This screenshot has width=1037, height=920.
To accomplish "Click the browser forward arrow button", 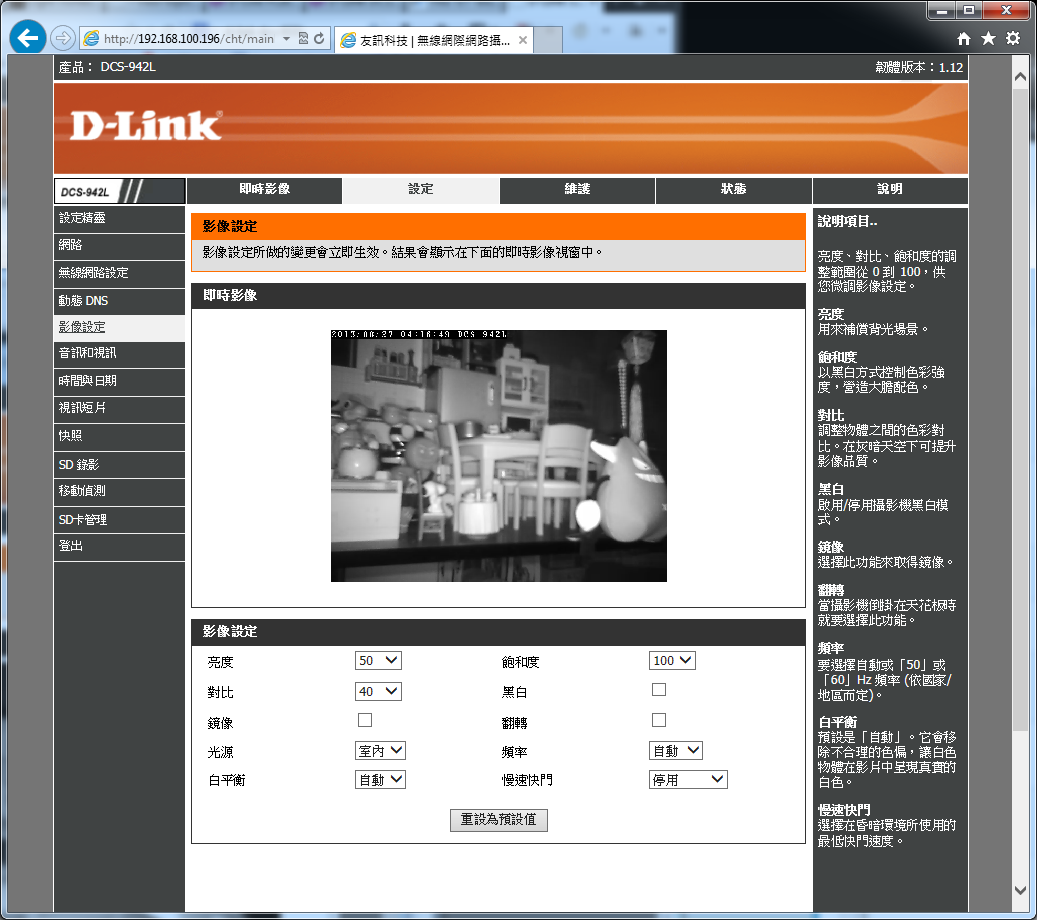I will tap(62, 38).
